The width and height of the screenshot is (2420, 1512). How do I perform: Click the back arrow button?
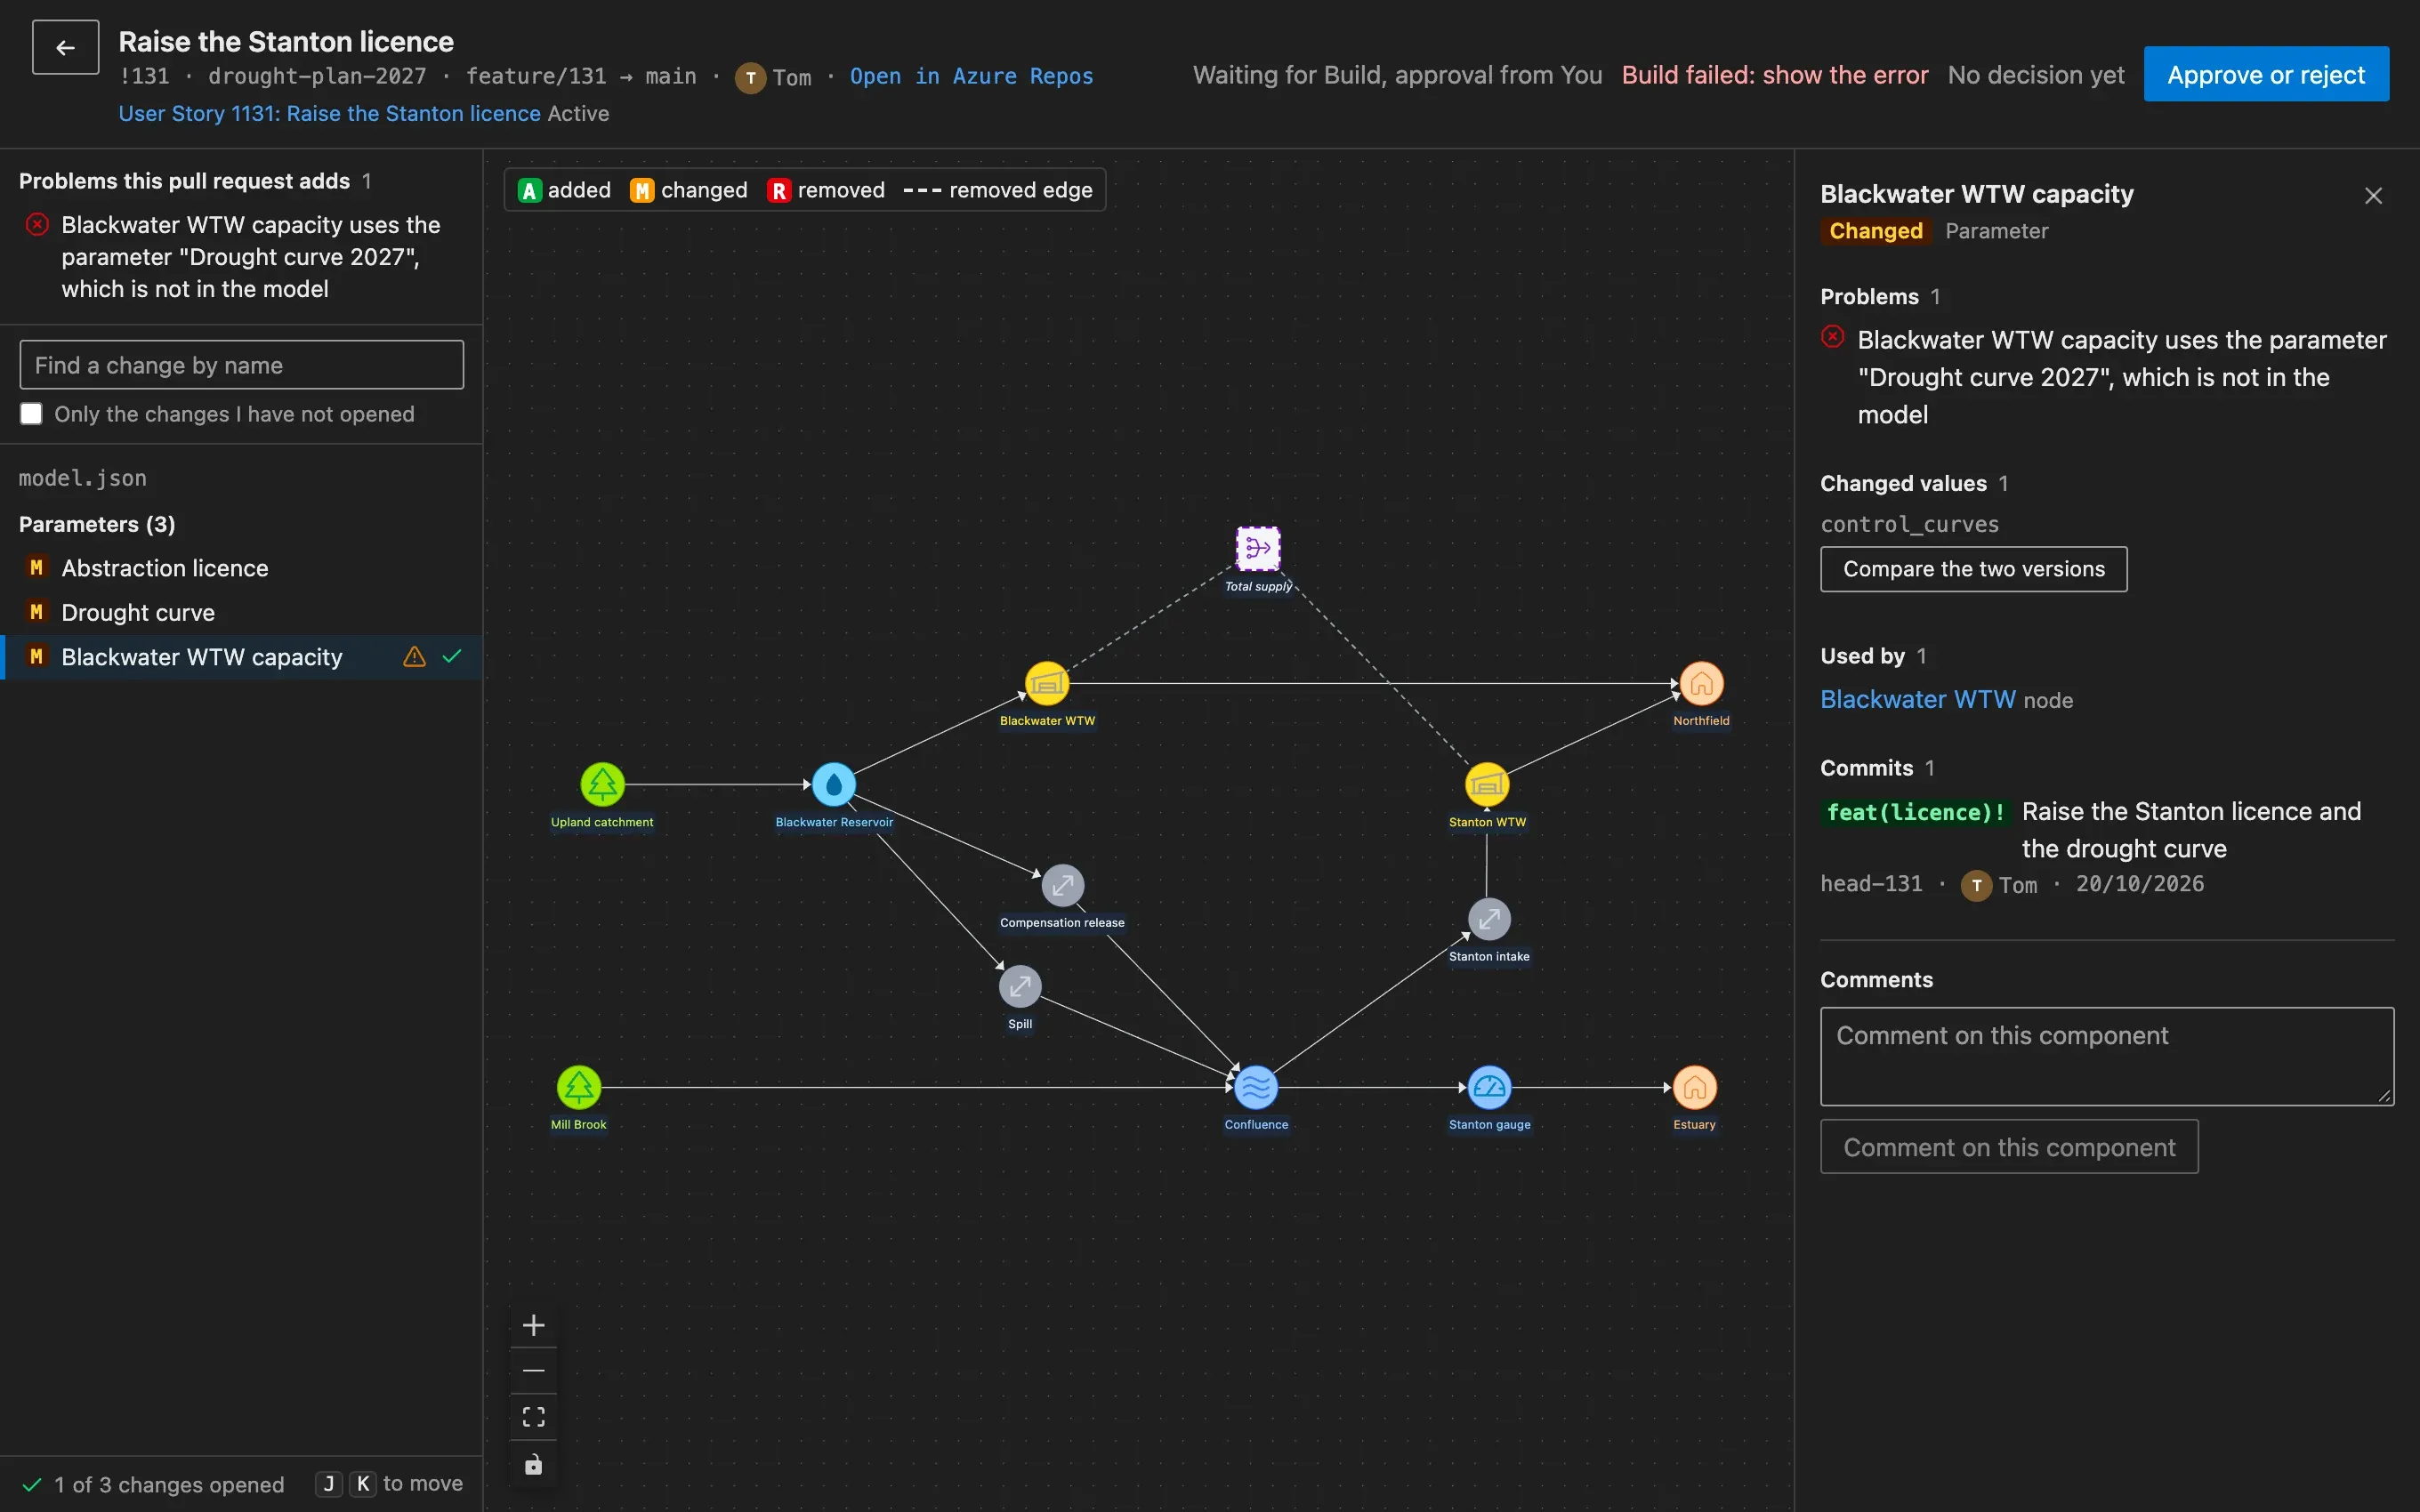coord(65,47)
